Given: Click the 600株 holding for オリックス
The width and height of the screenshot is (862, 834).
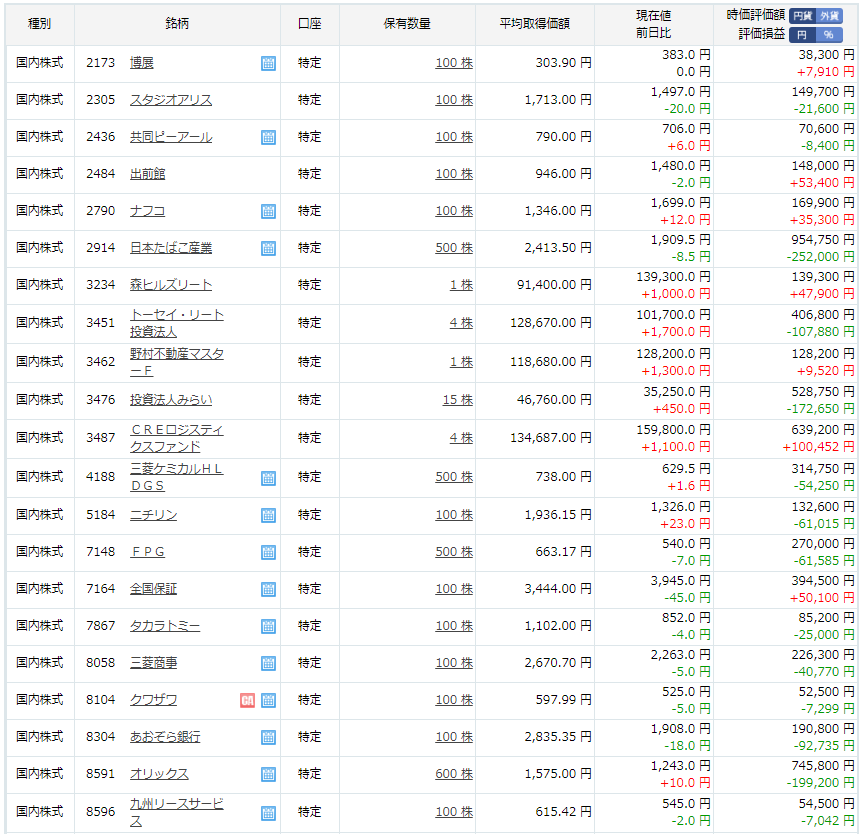Looking at the screenshot, I should click(454, 774).
